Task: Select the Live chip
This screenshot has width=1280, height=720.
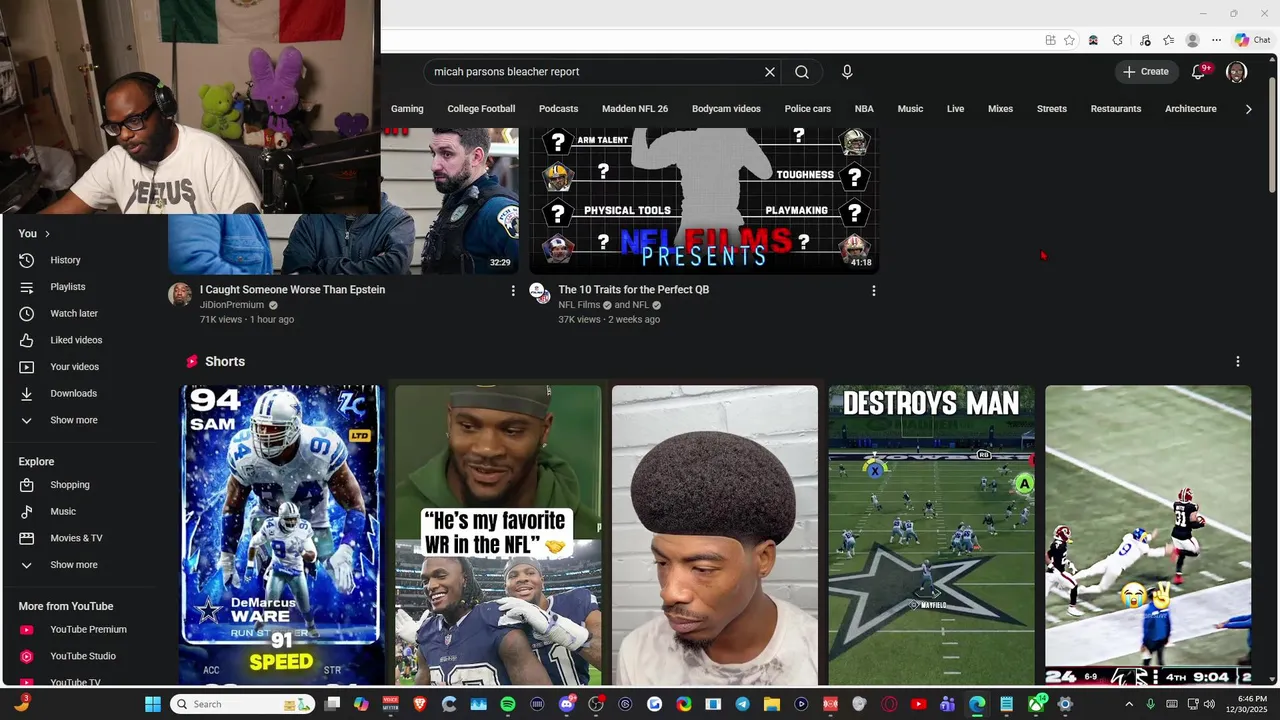Action: point(956,109)
